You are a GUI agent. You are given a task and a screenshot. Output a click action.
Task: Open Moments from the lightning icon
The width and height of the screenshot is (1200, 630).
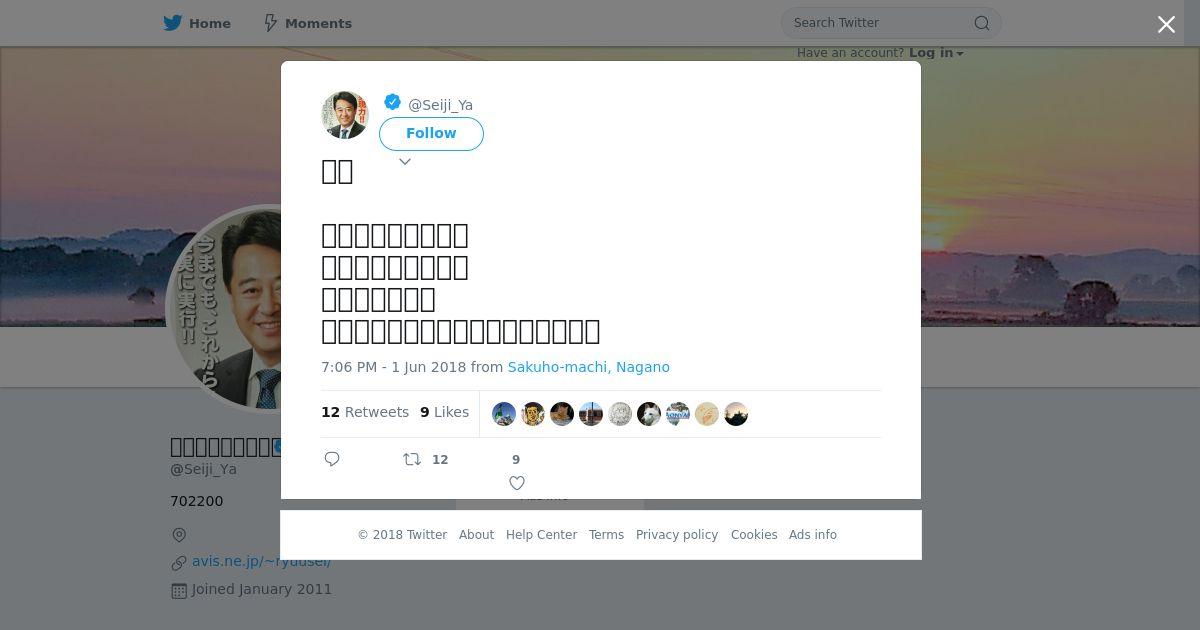coord(270,23)
